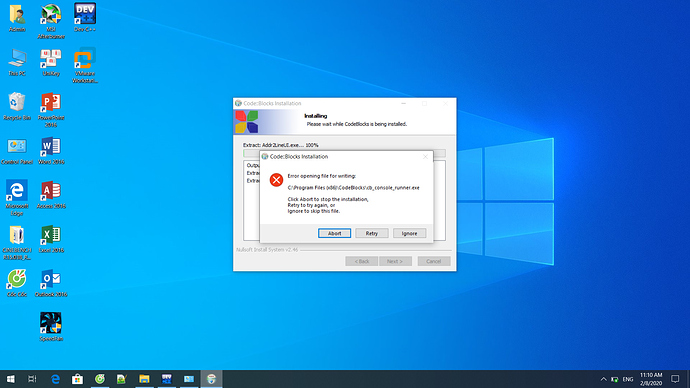
Task: Select the CINEBENCH folder icon
Action: click(x=17, y=242)
